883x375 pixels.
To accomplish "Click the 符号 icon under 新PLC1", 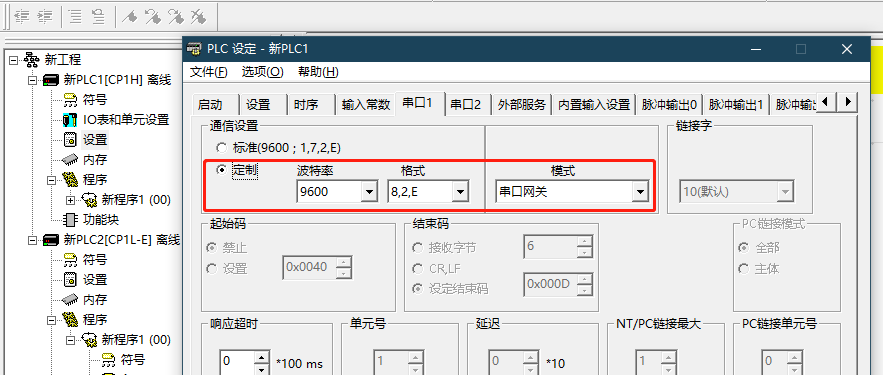I will (x=70, y=100).
